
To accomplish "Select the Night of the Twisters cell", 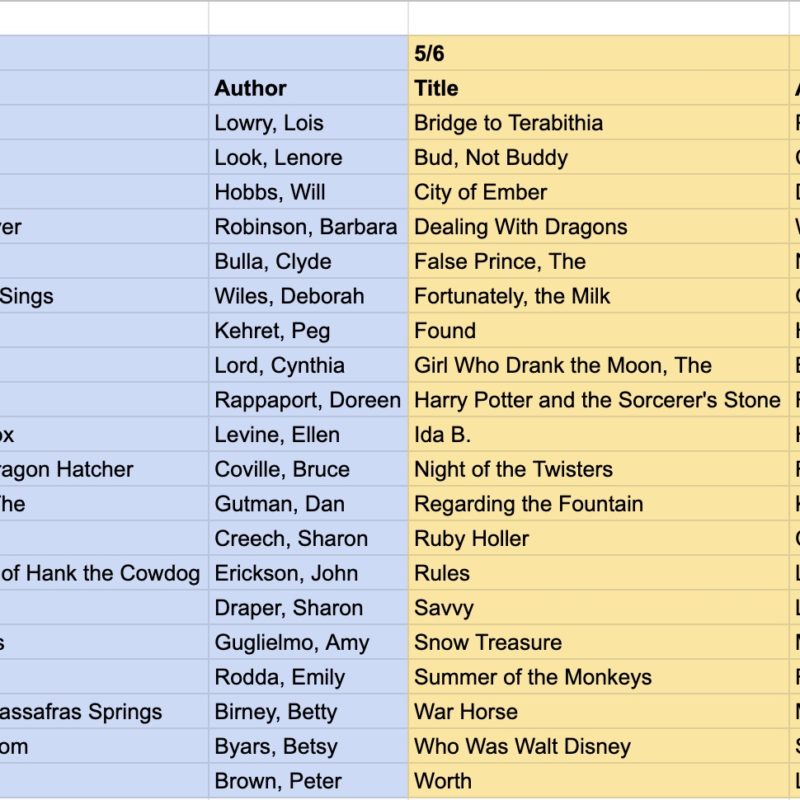I will (x=598, y=469).
